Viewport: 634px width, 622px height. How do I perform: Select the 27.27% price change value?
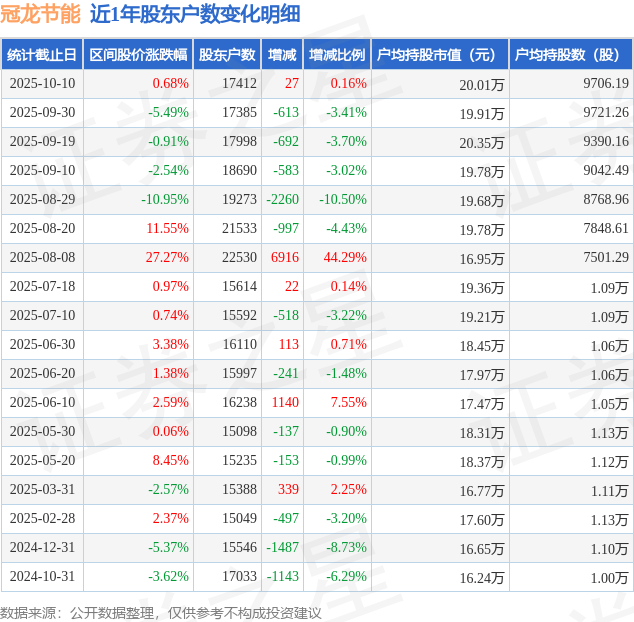click(167, 258)
